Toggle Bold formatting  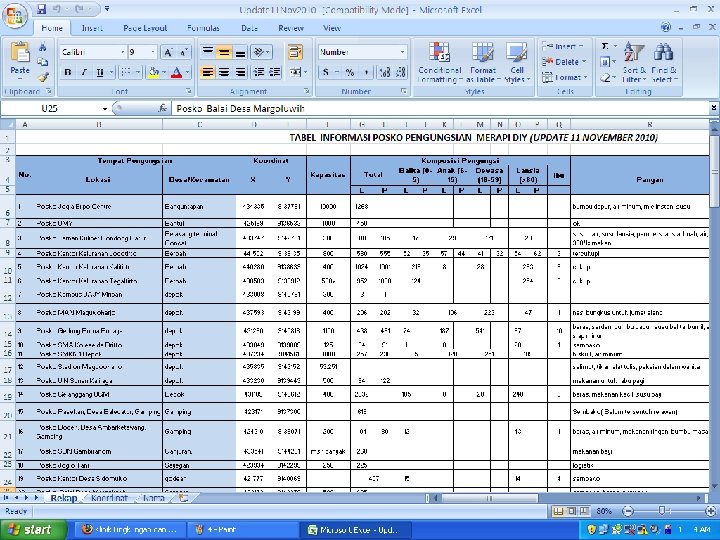click(68, 72)
